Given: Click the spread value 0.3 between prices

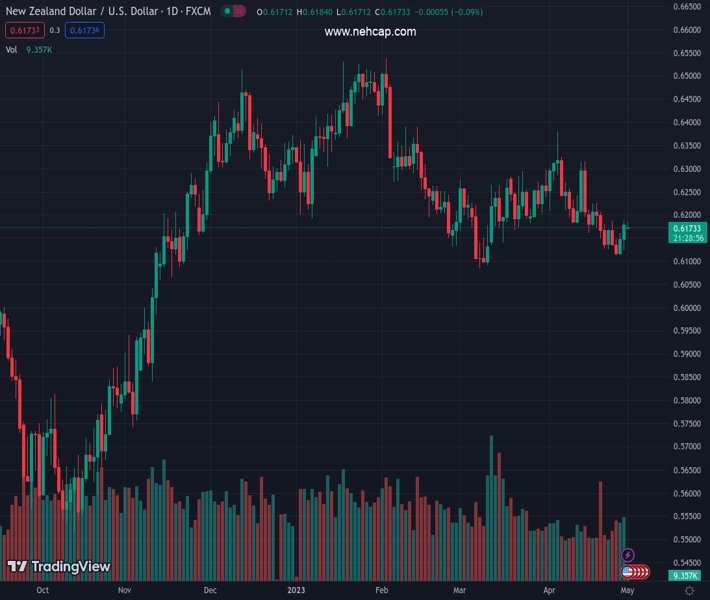Looking at the screenshot, I should (x=54, y=30).
